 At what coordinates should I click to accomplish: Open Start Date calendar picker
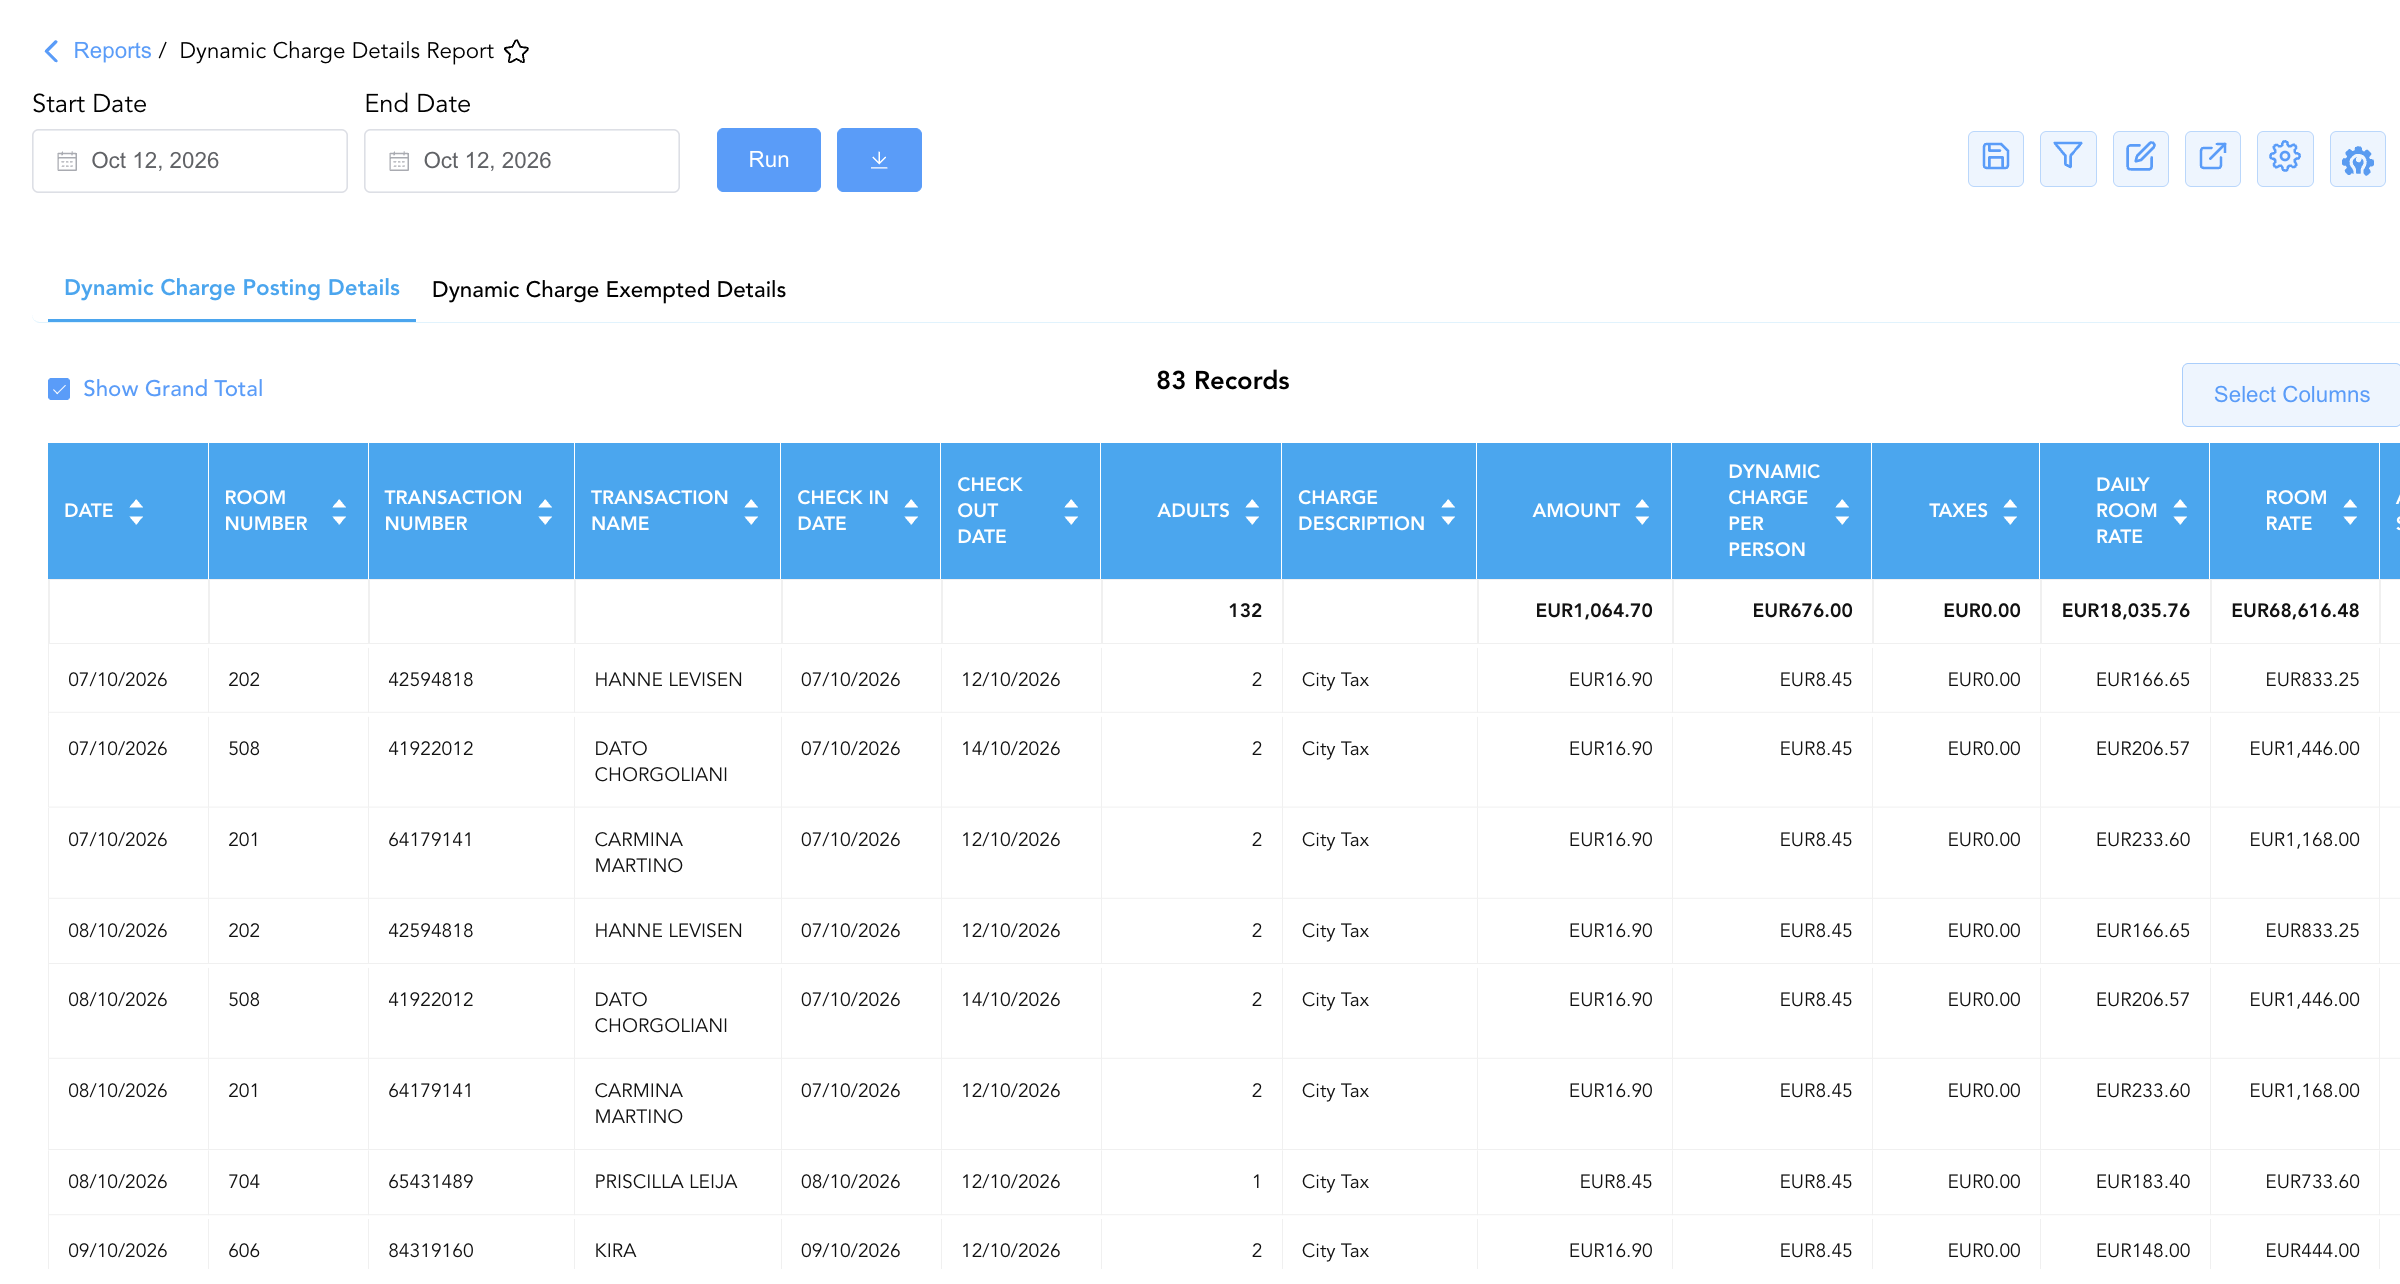pos(190,160)
